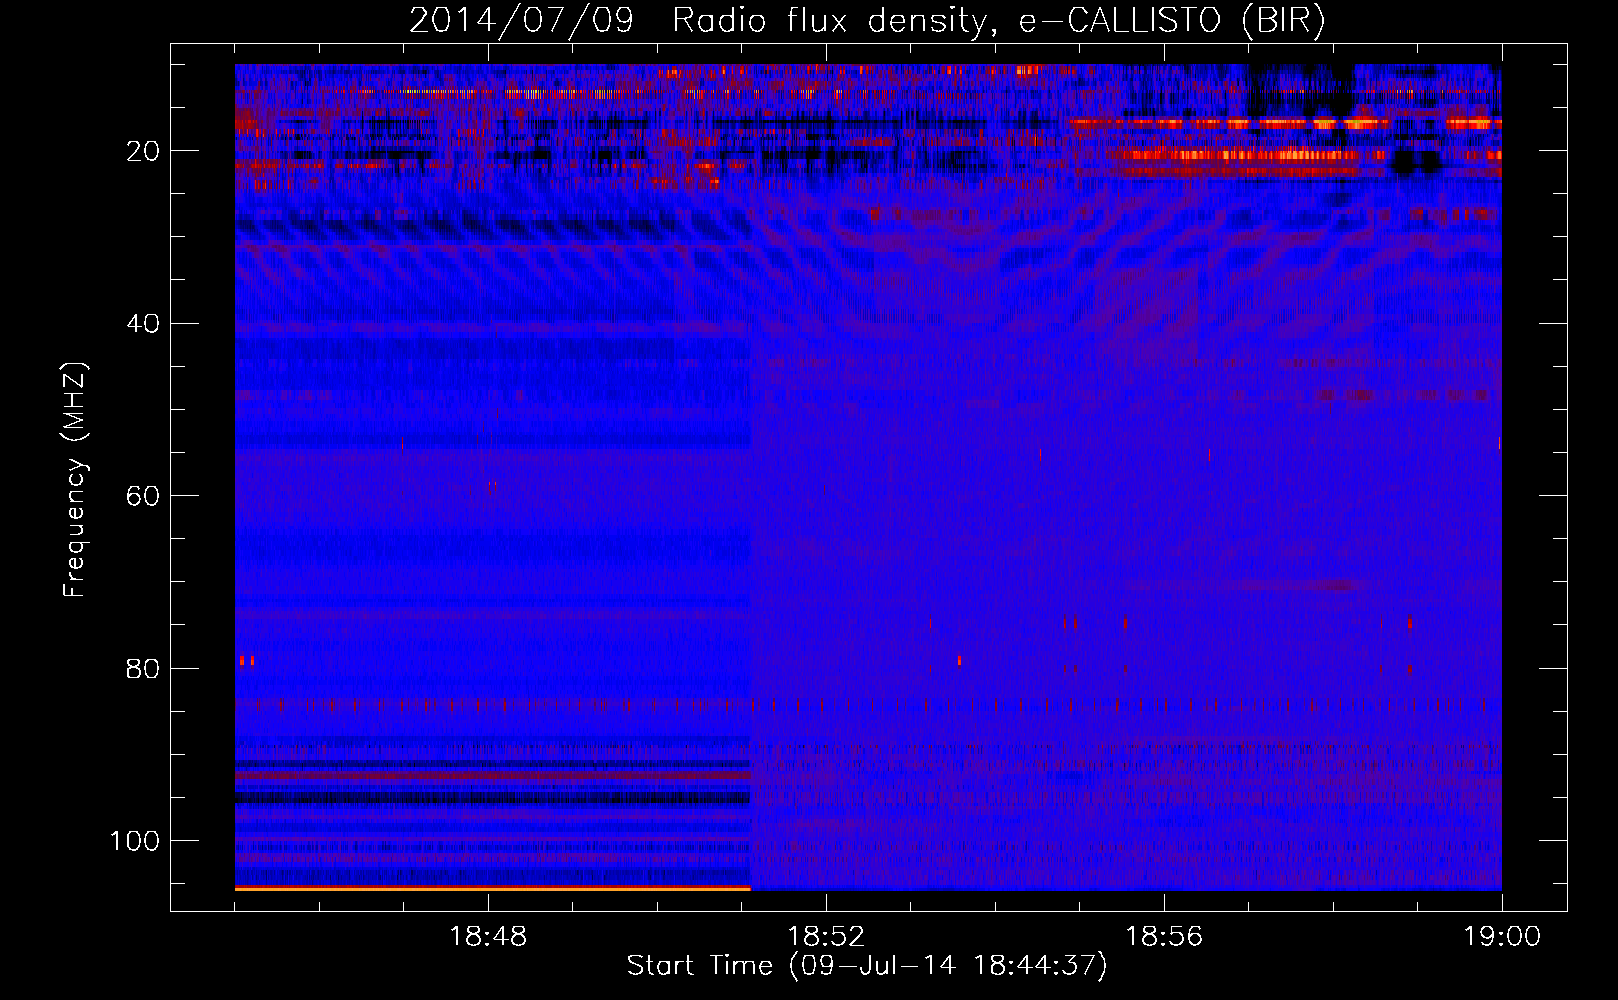Click the time tick label '19:00'
The height and width of the screenshot is (1000, 1618).
[x=1502, y=937]
